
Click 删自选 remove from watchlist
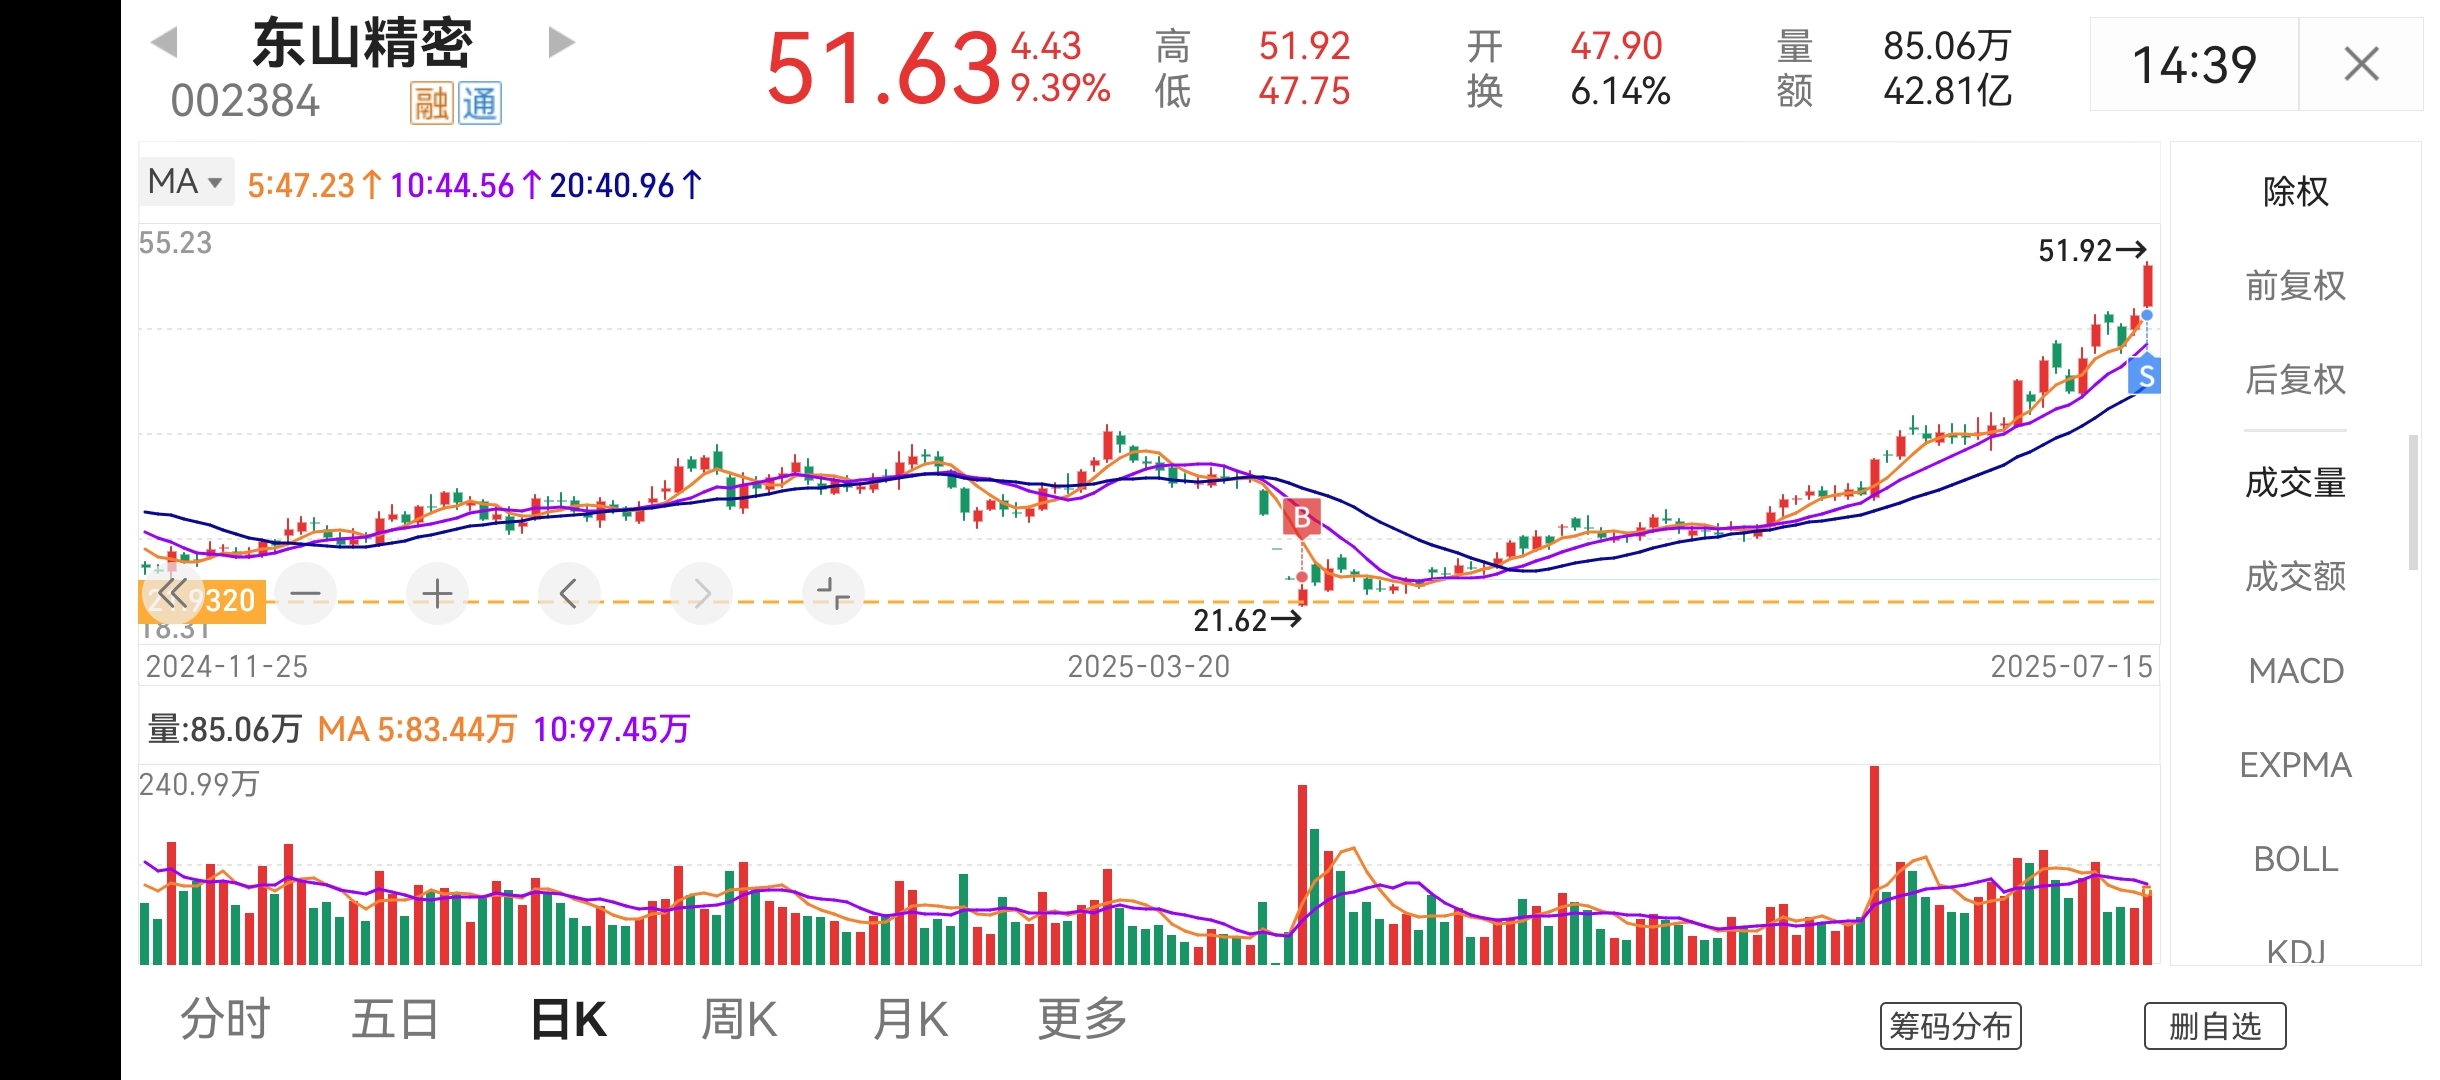(2215, 1026)
